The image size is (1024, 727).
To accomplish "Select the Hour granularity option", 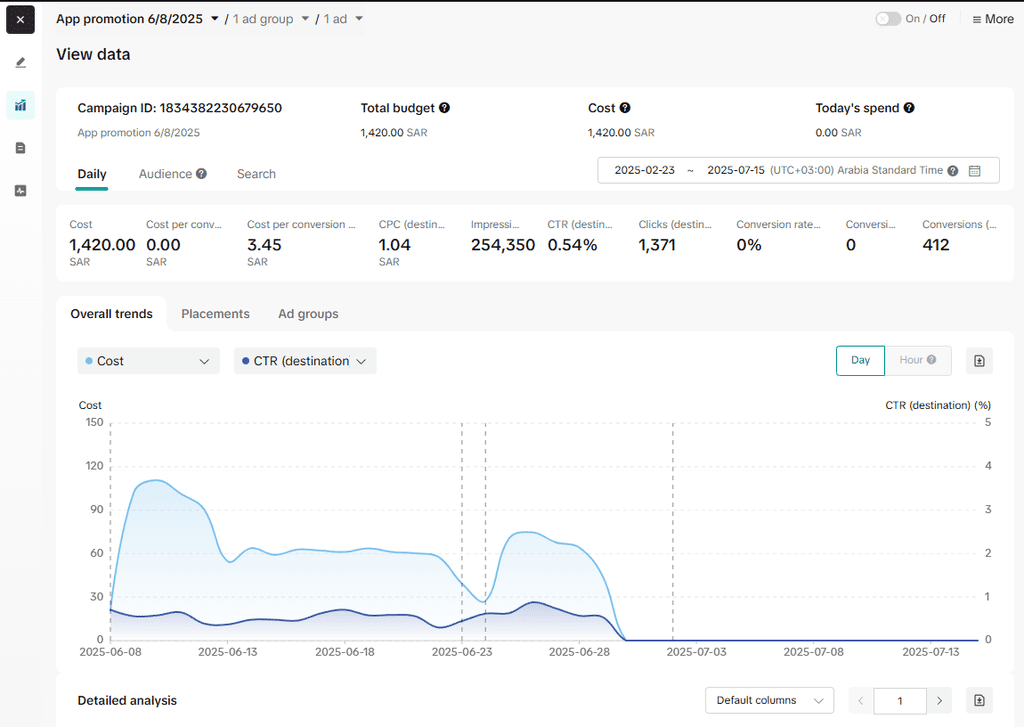I will tap(917, 360).
